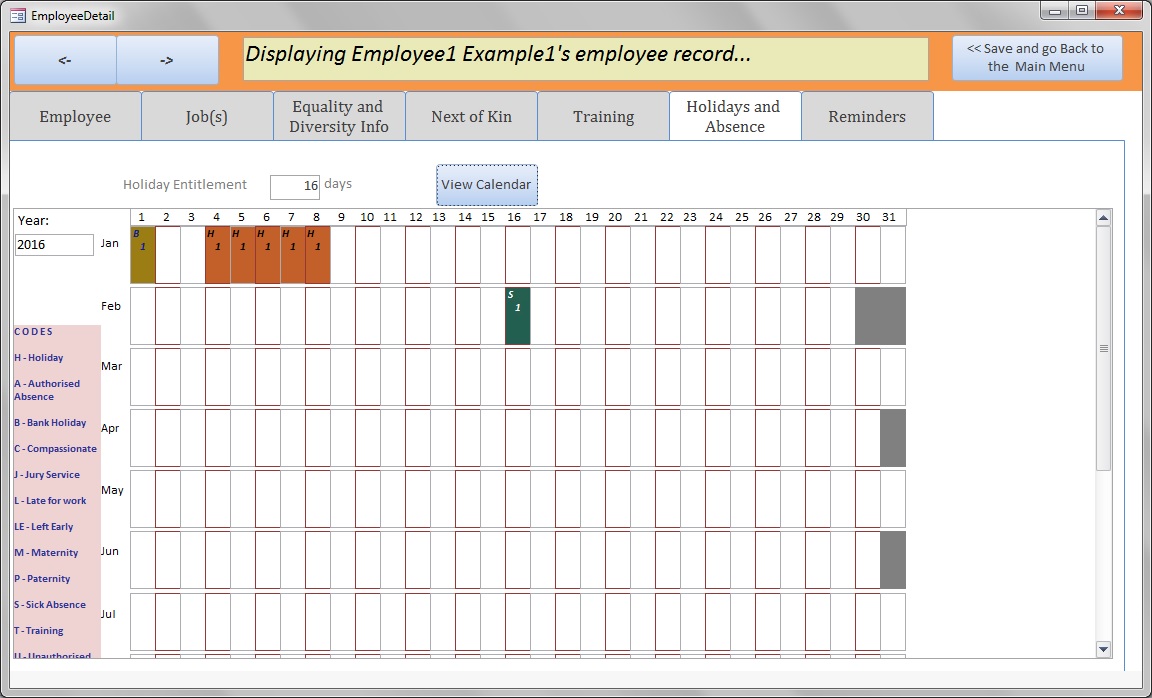Screen dimensions: 1152x698
Task: Click the scroll down arrow of the calendar
Action: click(1103, 649)
